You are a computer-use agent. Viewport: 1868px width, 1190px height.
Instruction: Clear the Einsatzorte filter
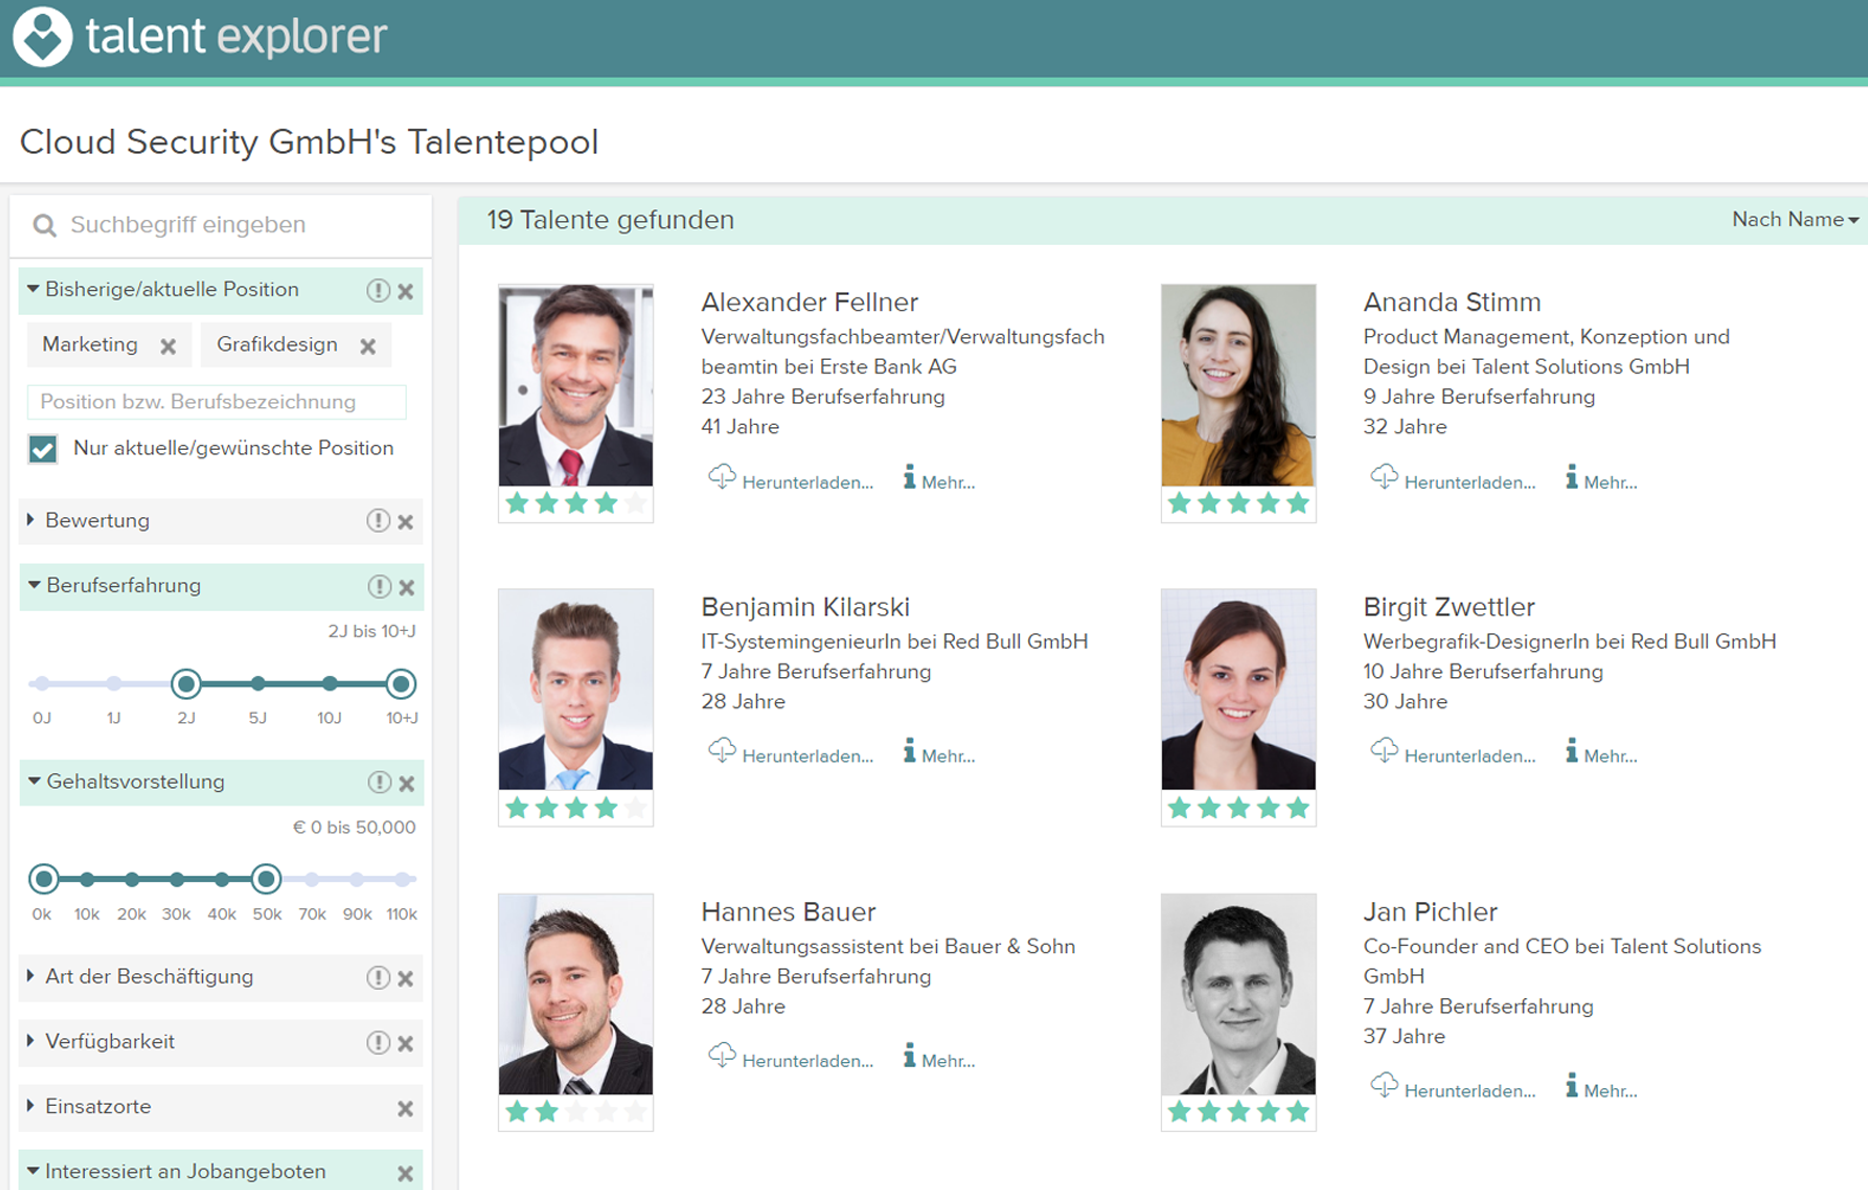point(406,1108)
